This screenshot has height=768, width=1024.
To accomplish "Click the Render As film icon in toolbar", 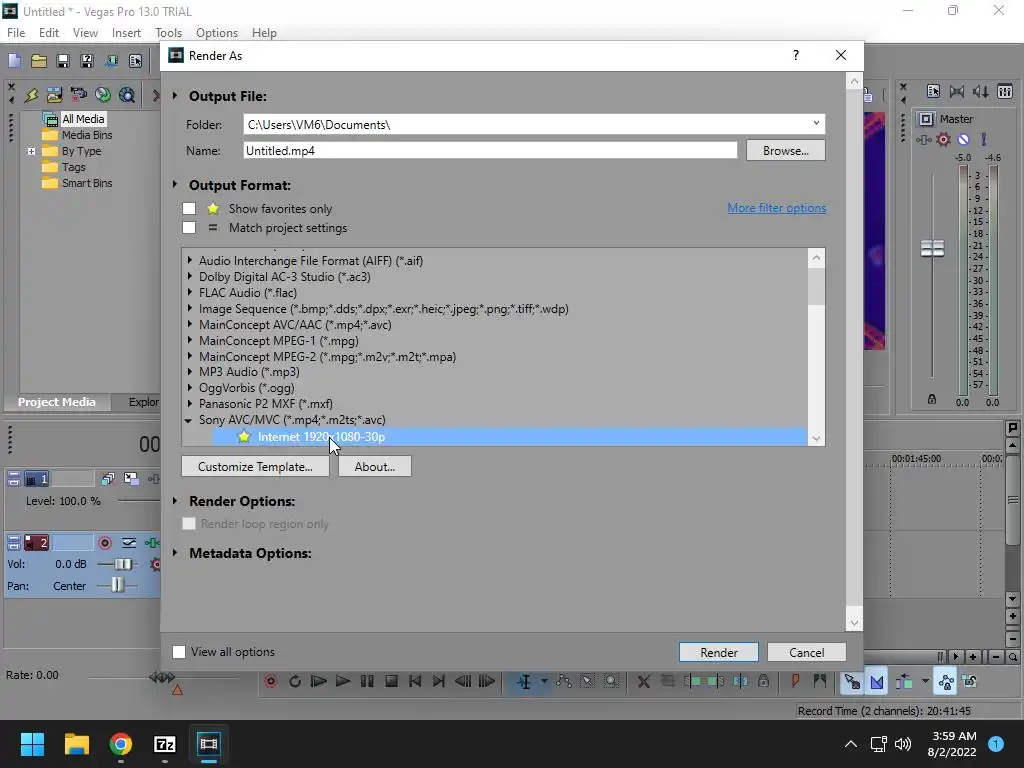I will click(x=111, y=61).
